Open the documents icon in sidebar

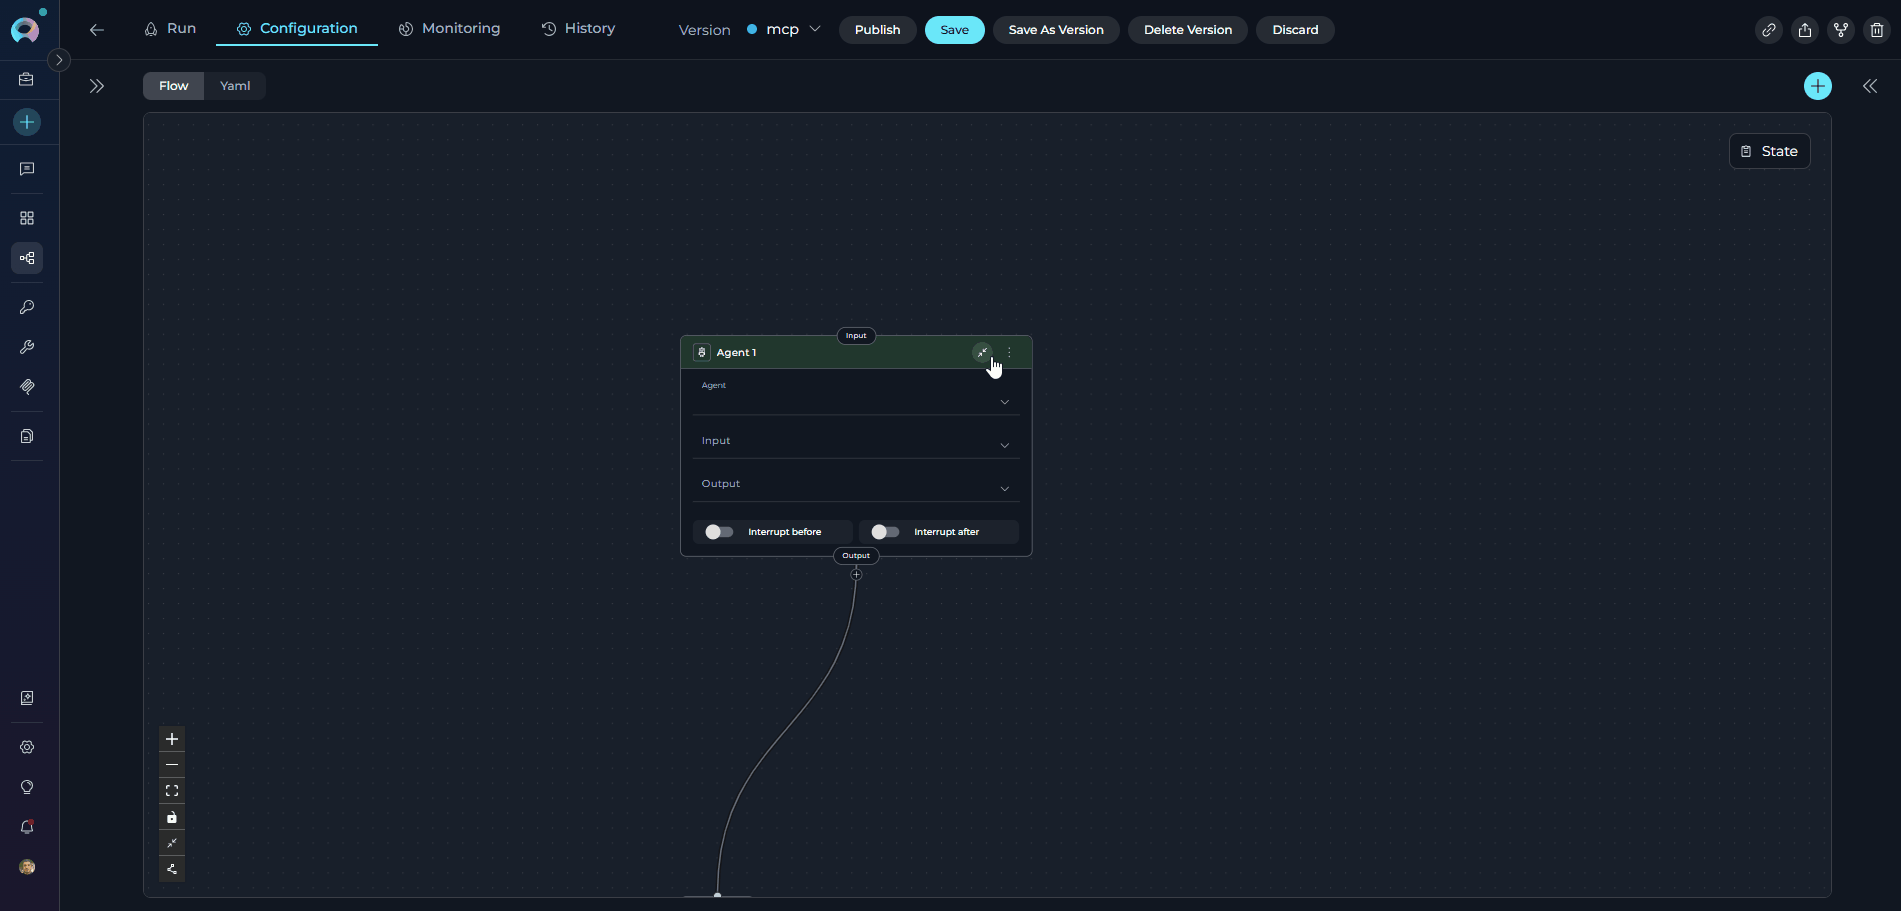click(x=27, y=436)
